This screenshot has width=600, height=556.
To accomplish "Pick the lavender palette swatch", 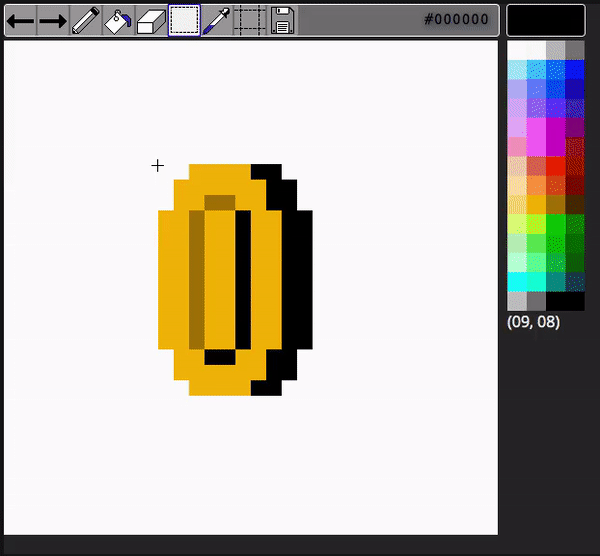I will click(x=517, y=89).
